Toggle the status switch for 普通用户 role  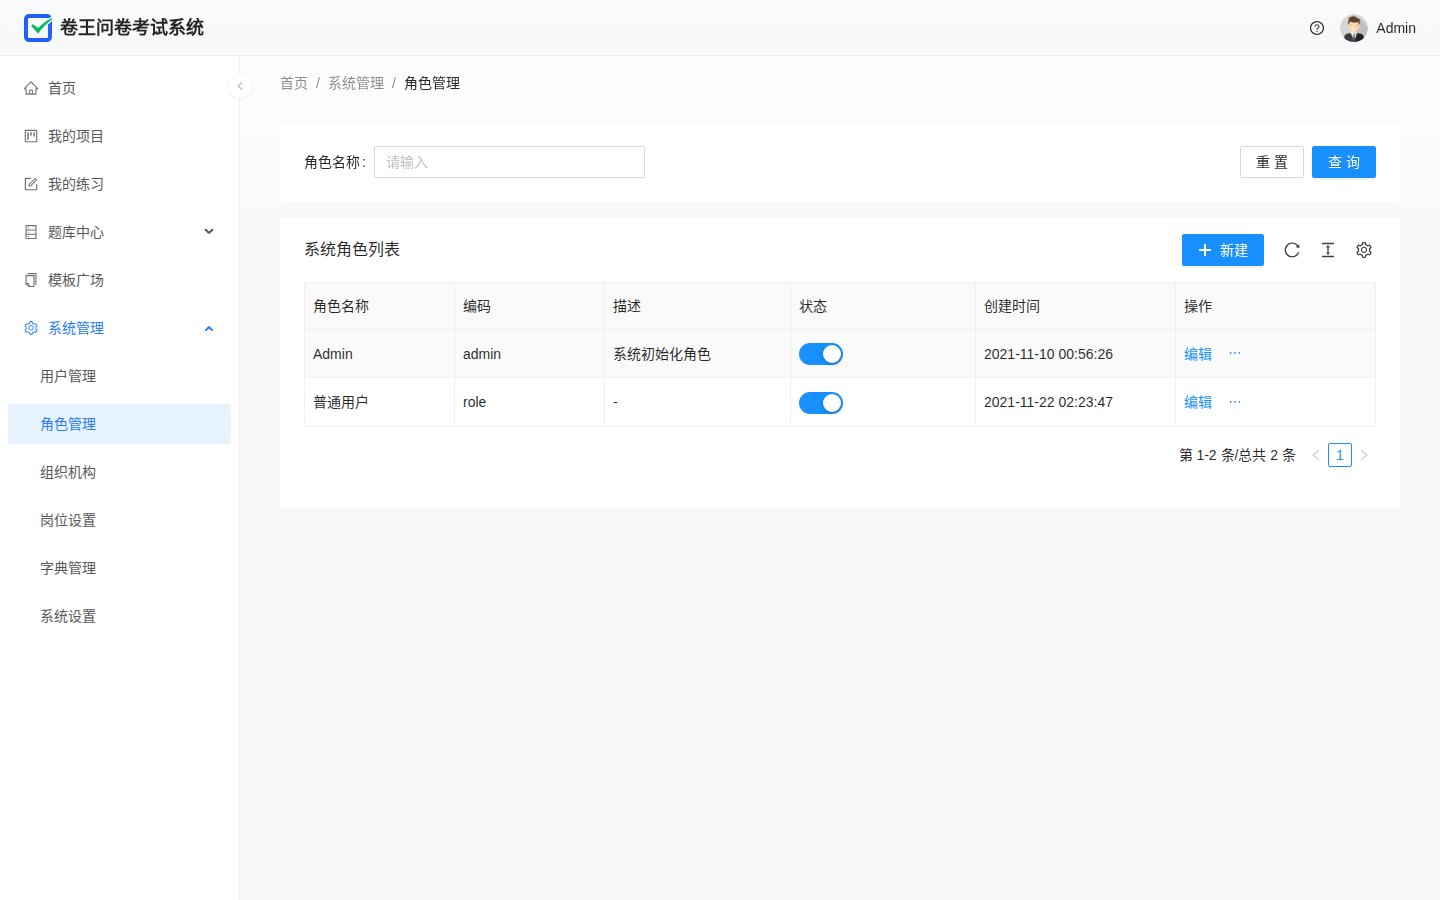point(821,403)
